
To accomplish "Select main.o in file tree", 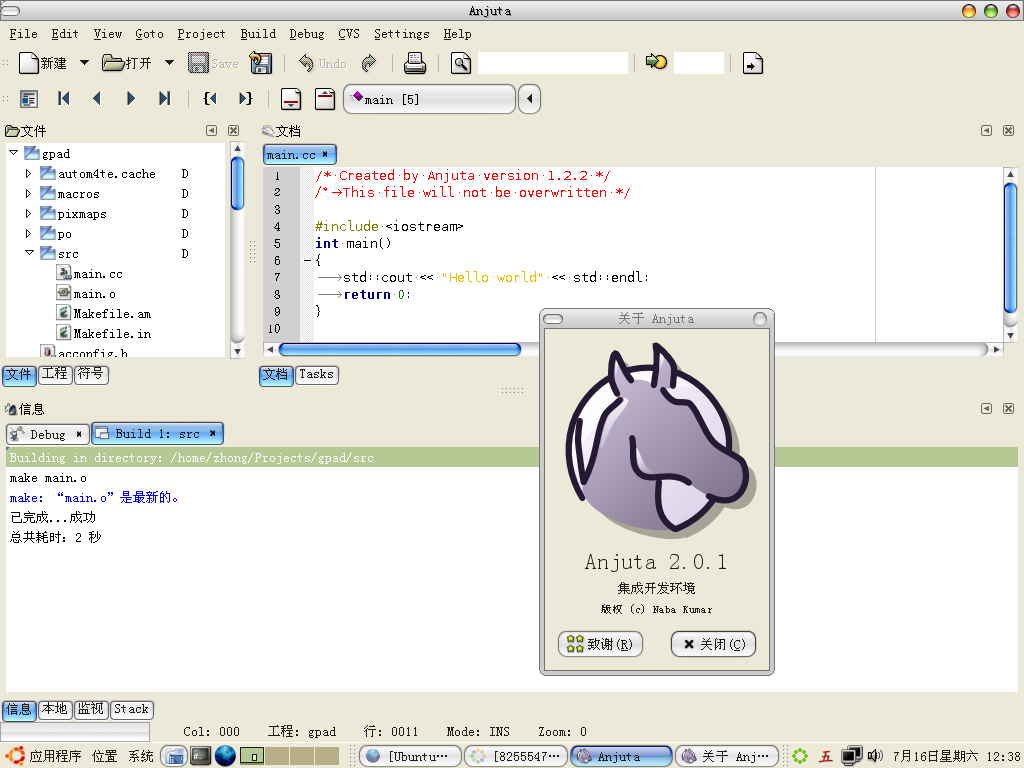I will click(94, 295).
